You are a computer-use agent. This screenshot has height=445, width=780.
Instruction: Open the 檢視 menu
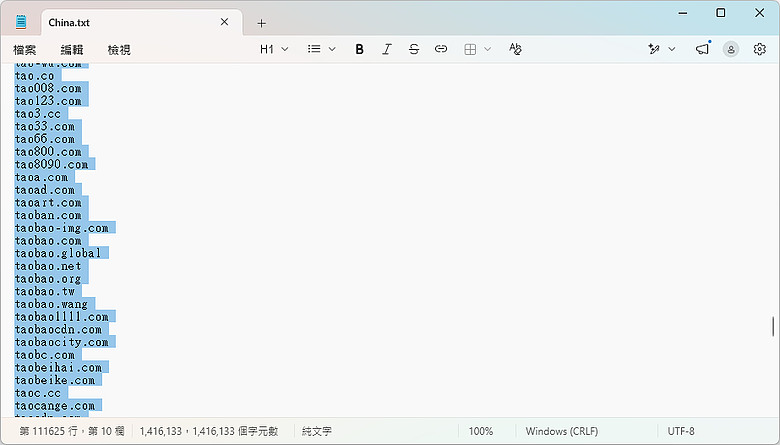(119, 50)
